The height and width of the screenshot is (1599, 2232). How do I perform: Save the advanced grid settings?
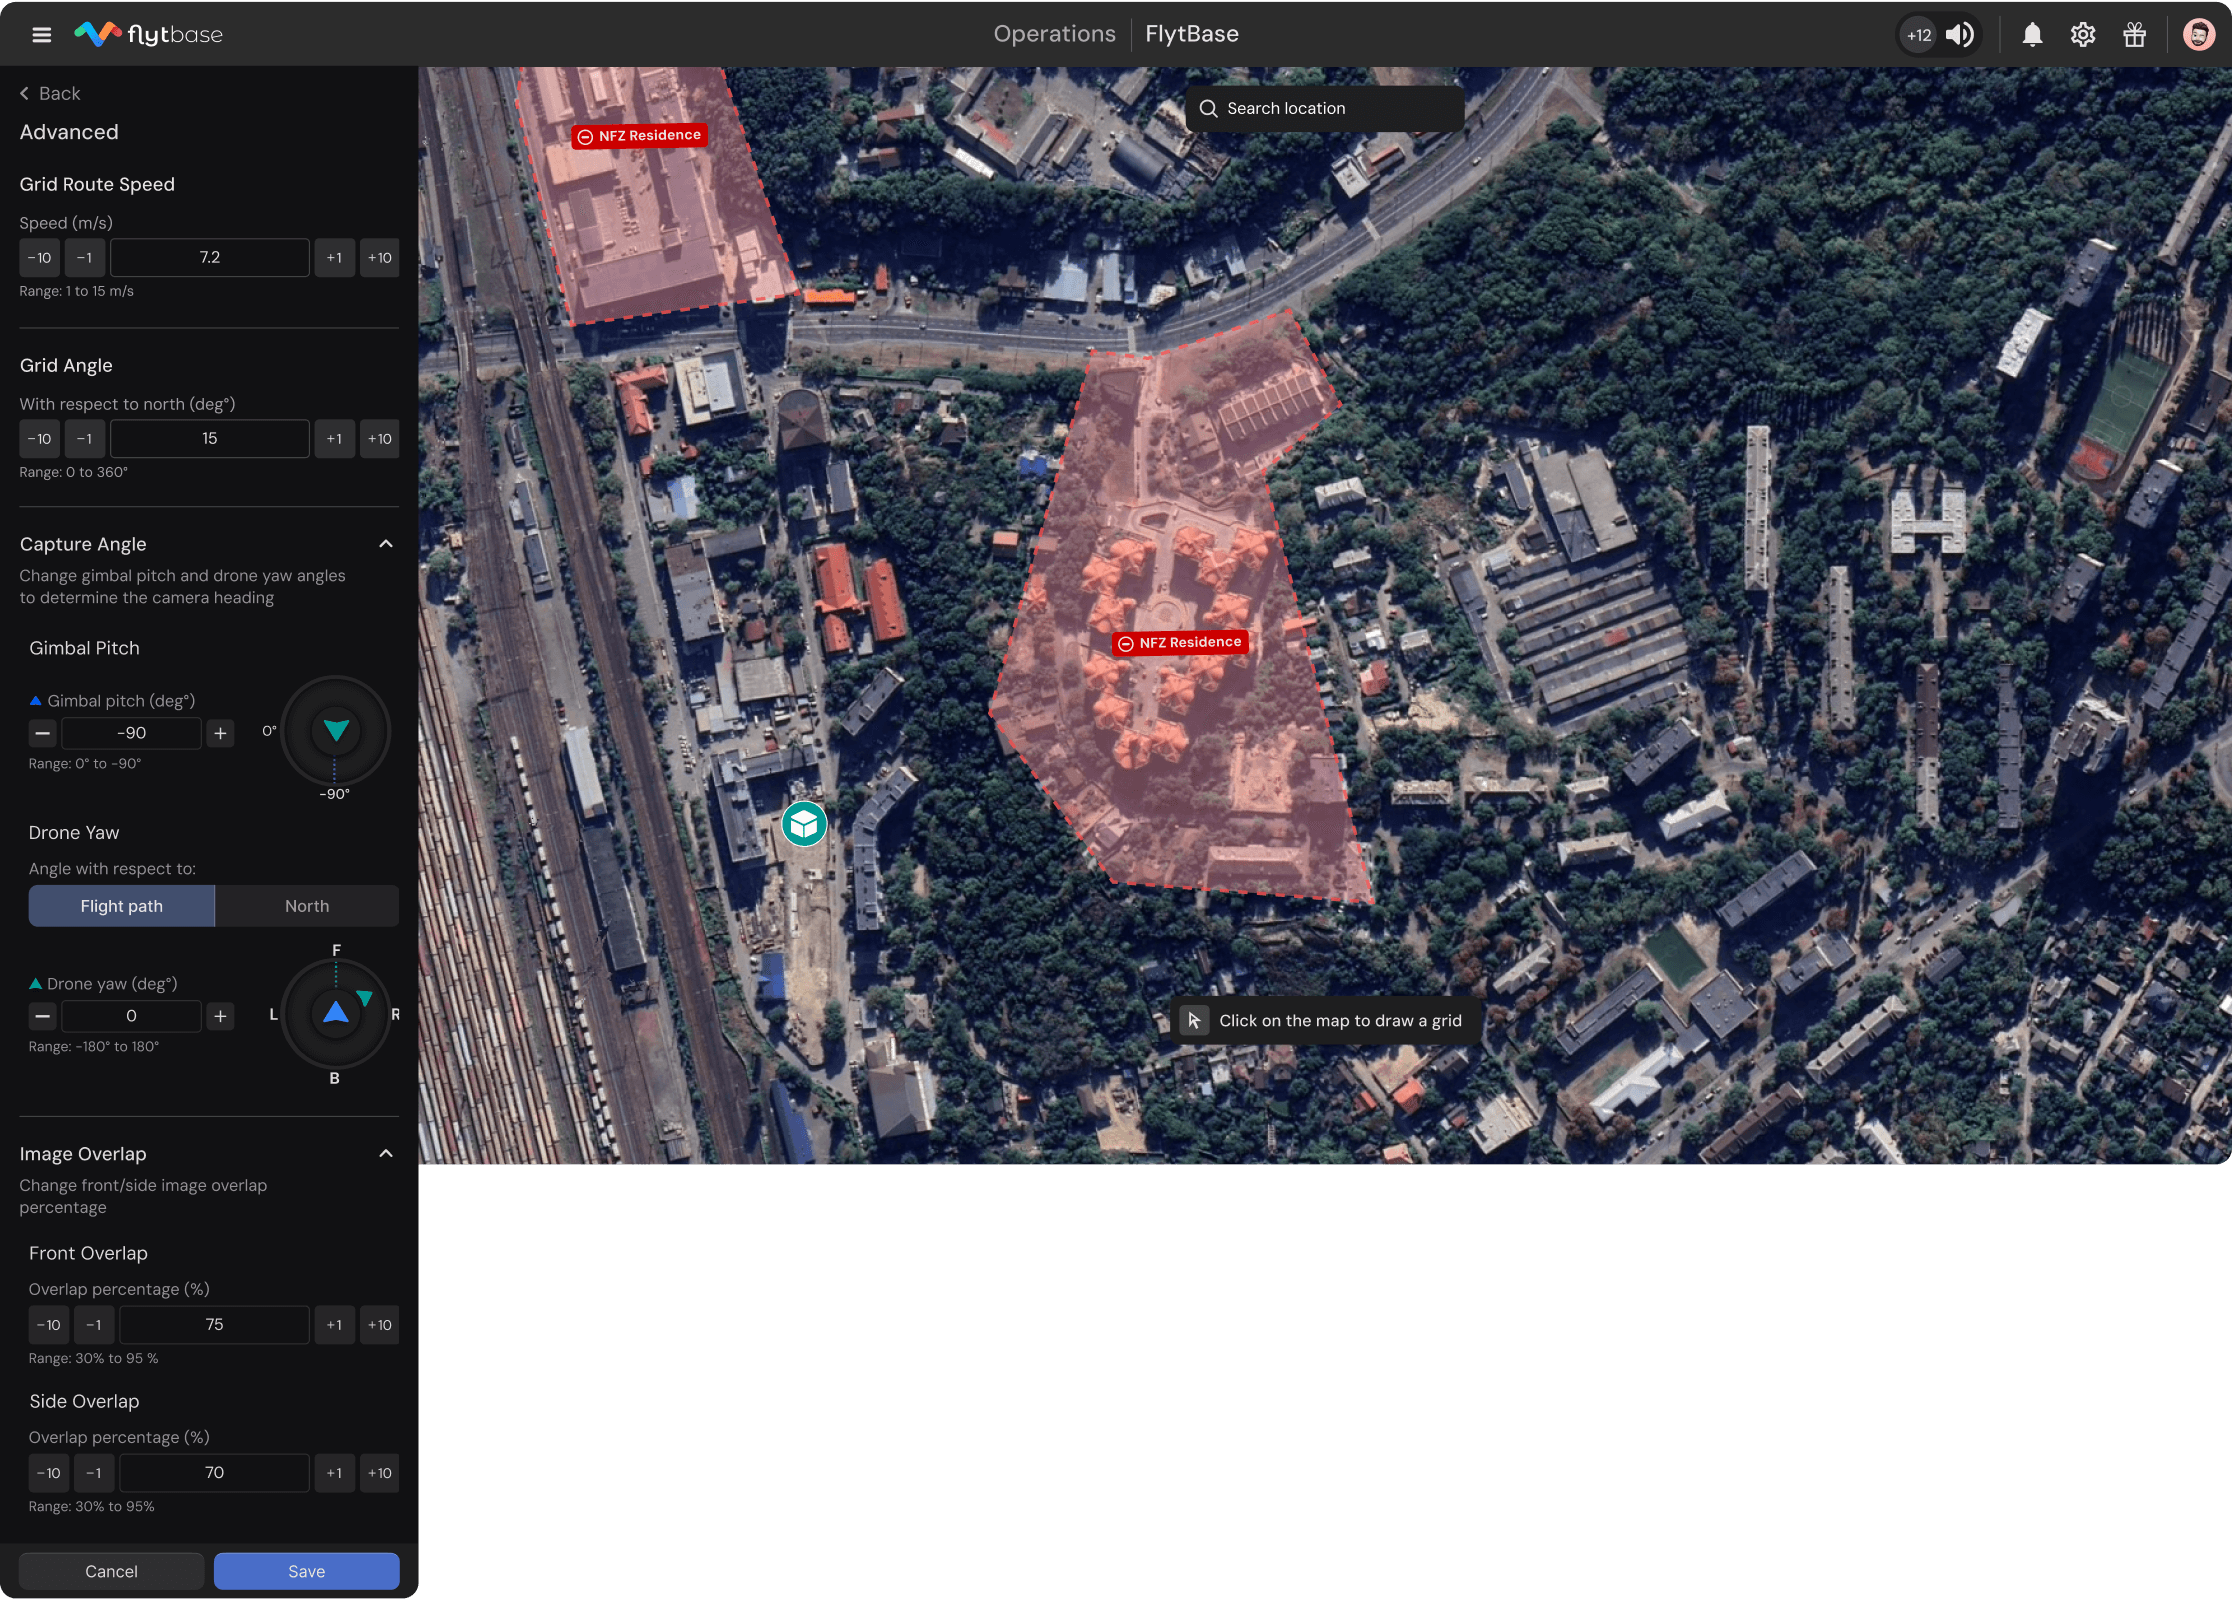point(306,1571)
